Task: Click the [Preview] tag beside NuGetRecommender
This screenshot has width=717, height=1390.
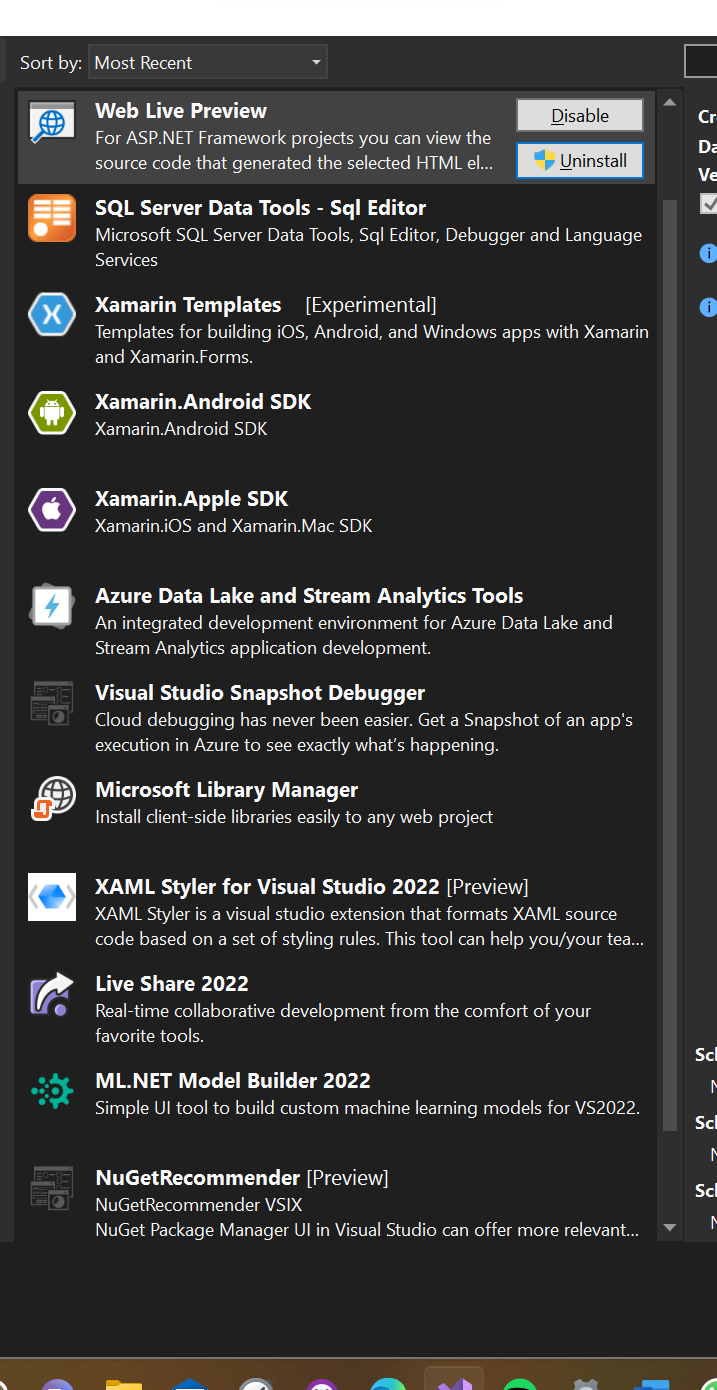Action: click(x=347, y=1178)
